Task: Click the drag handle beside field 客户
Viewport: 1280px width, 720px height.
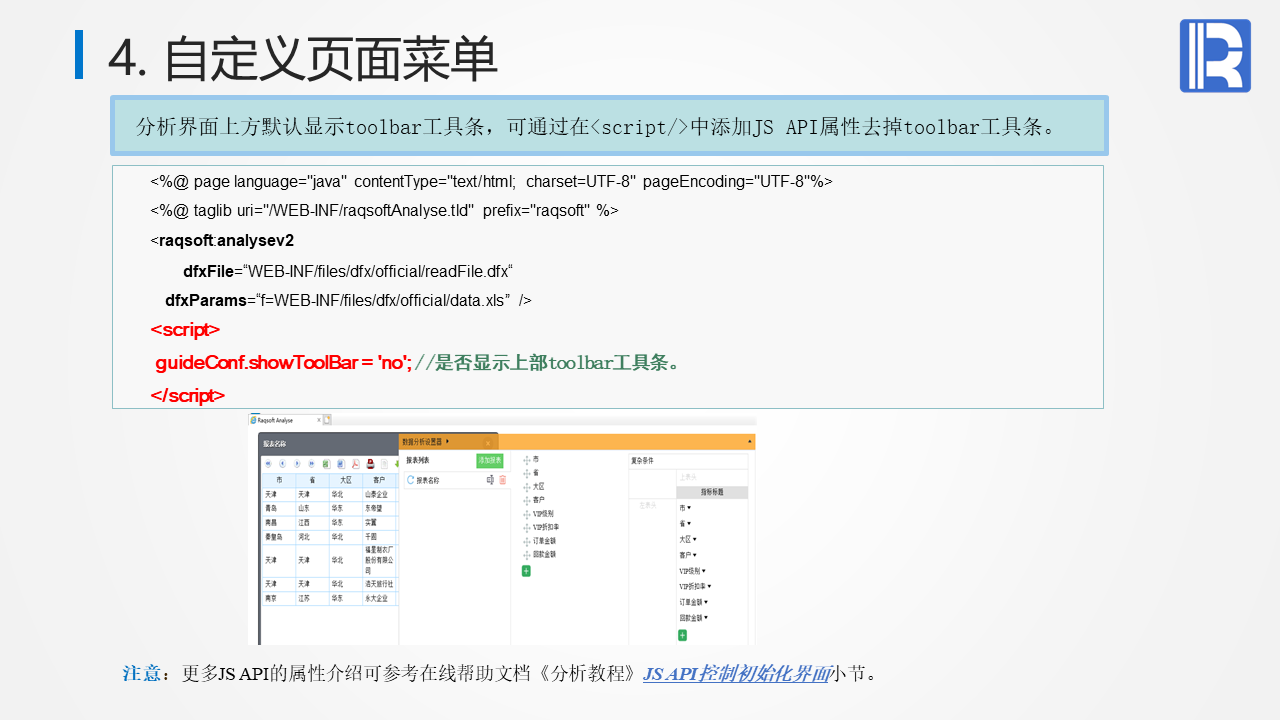Action: 527,500
